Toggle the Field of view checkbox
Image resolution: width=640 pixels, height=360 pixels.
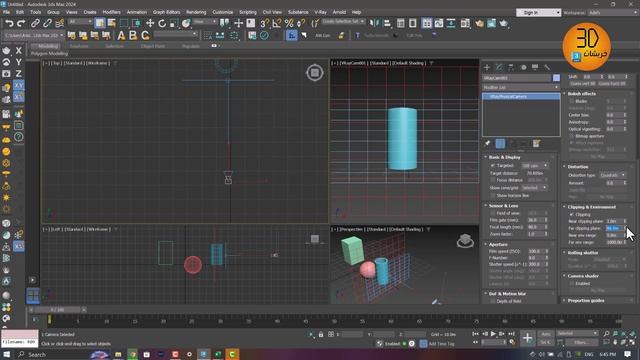tap(493, 213)
